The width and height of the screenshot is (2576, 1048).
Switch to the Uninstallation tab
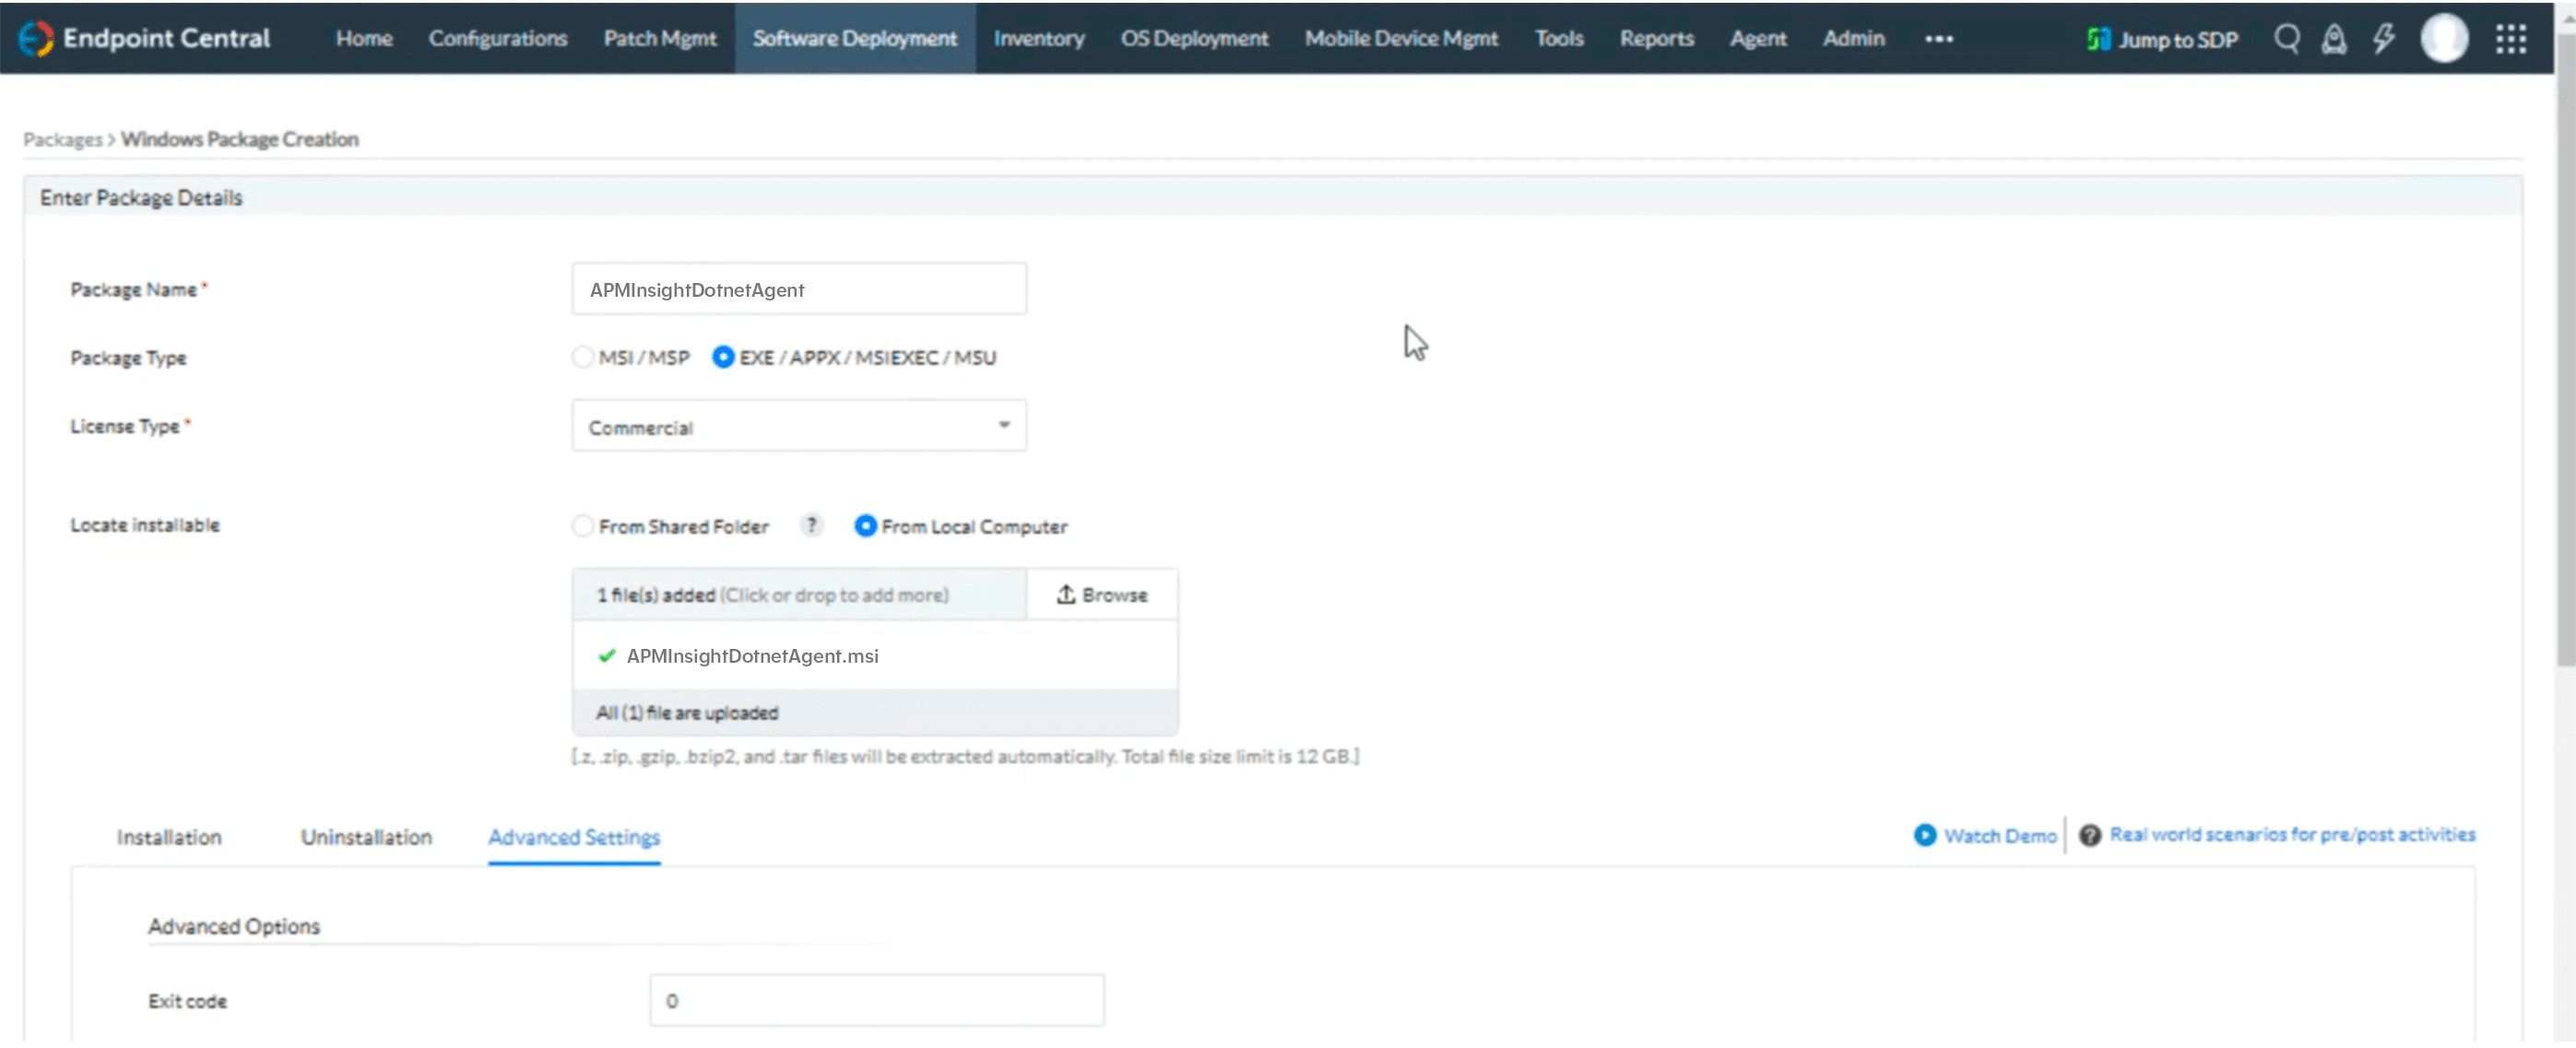coord(366,837)
